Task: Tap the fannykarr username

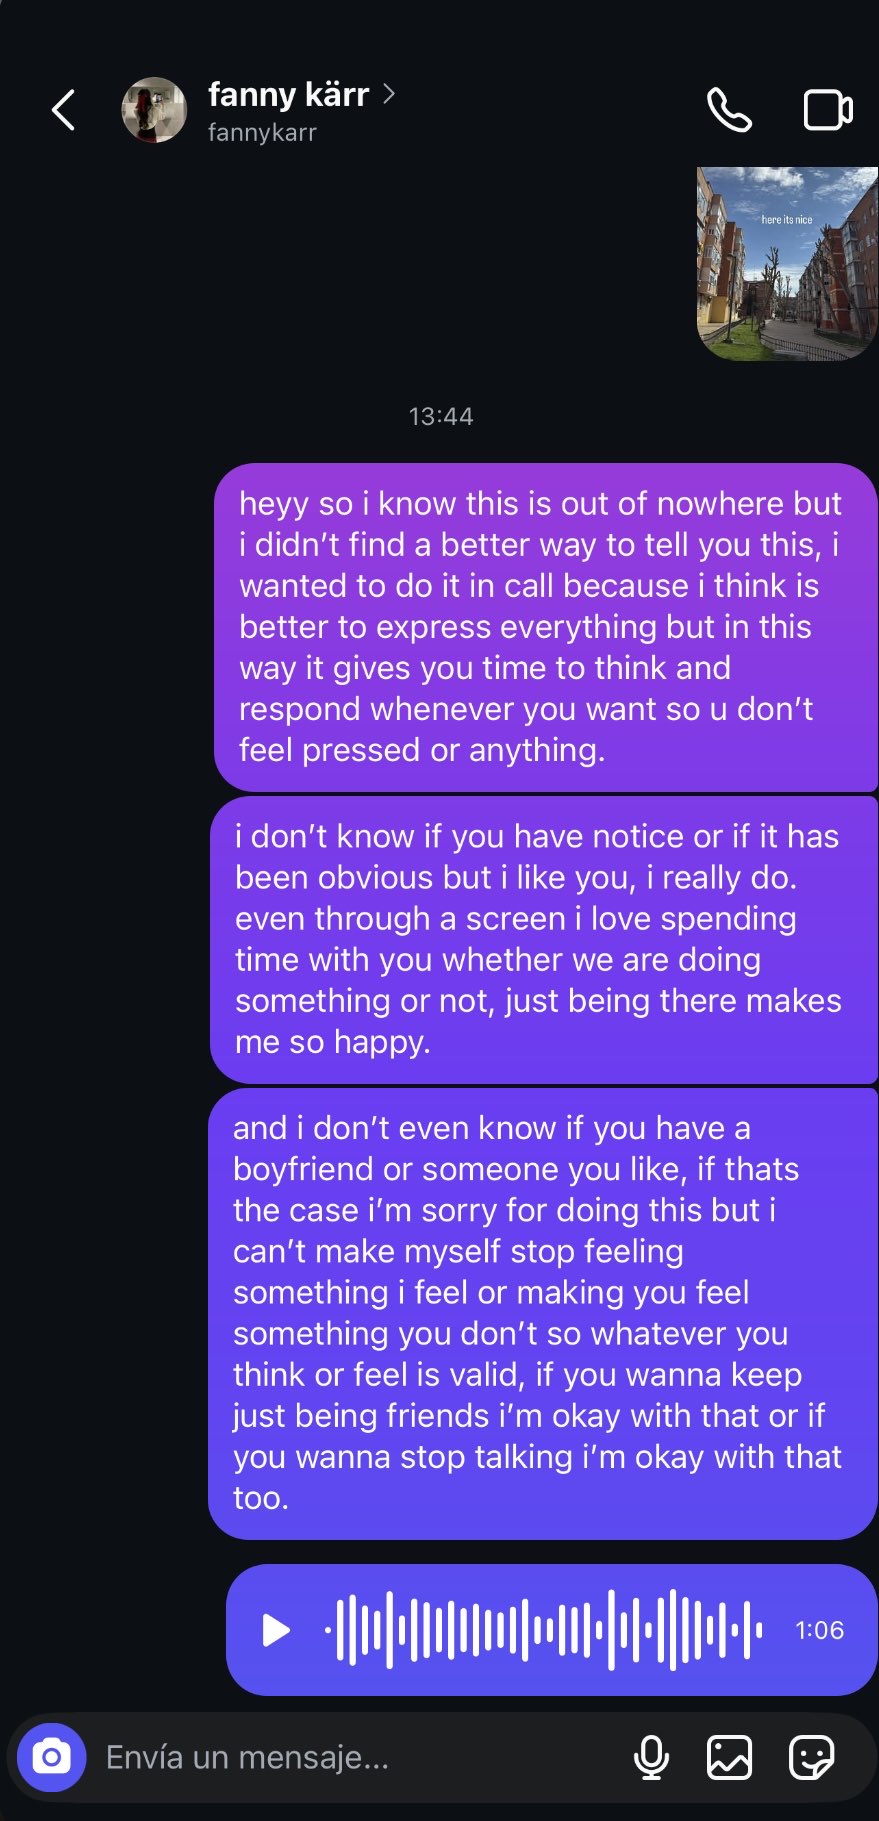Action: coord(262,132)
